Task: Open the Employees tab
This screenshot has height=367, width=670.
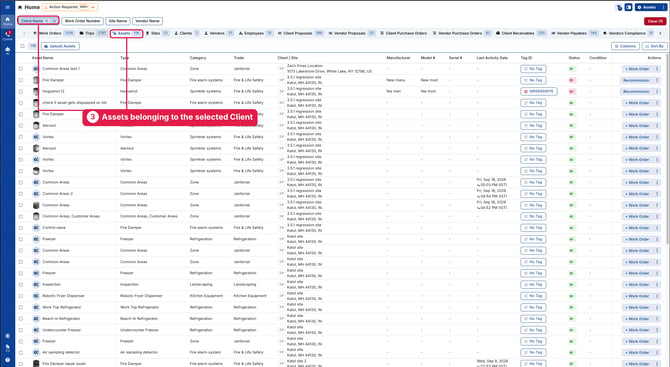Action: (255, 33)
